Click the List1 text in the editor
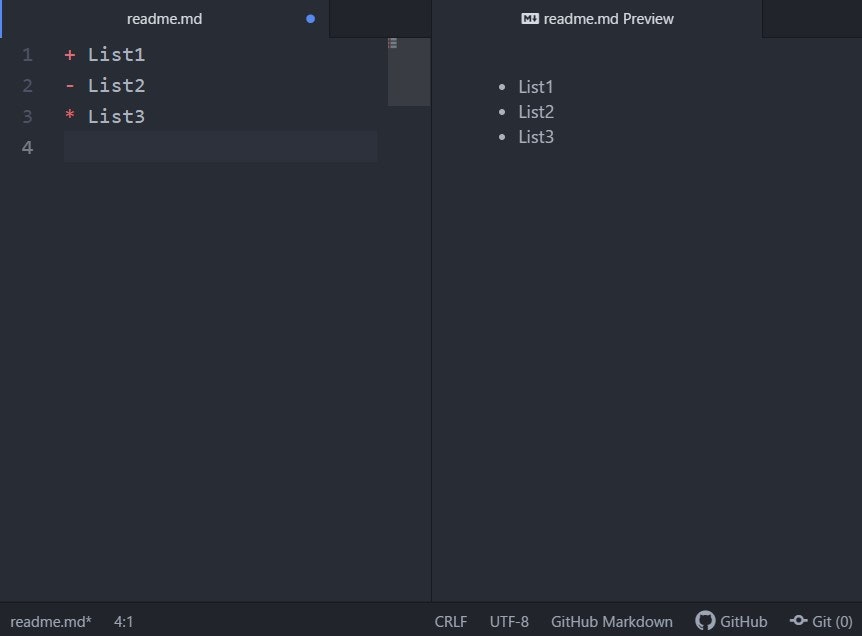 [117, 54]
